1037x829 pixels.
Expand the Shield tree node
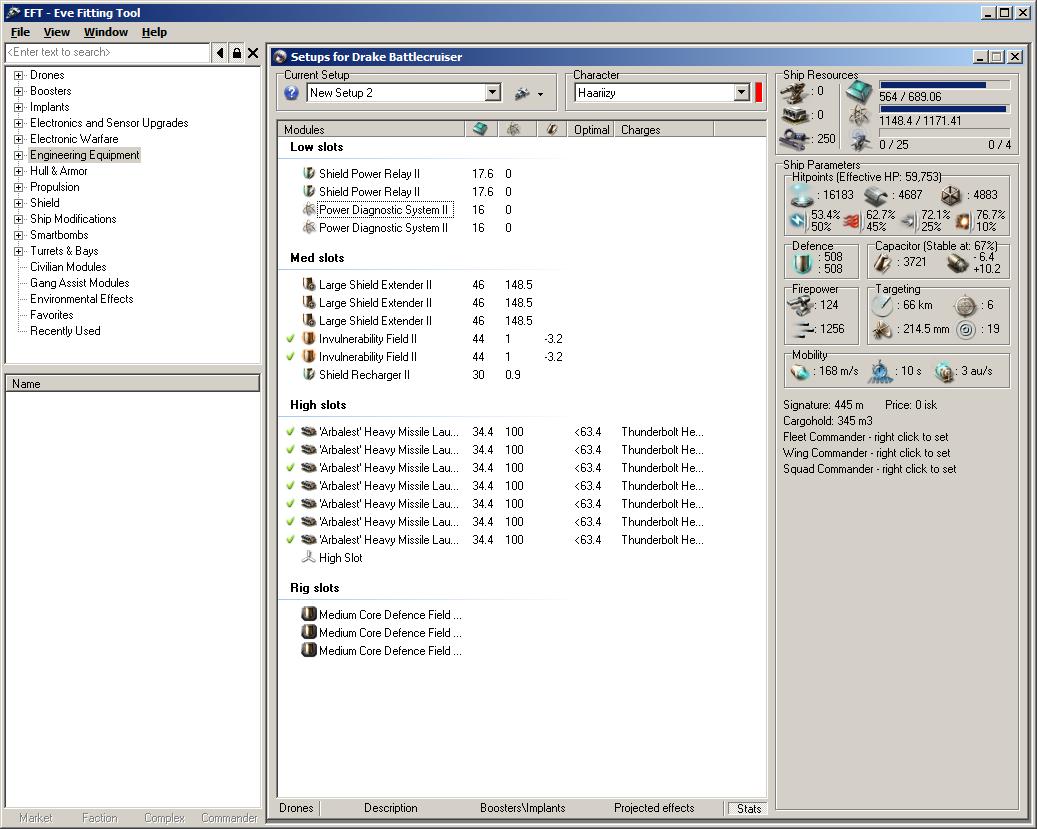click(x=19, y=203)
